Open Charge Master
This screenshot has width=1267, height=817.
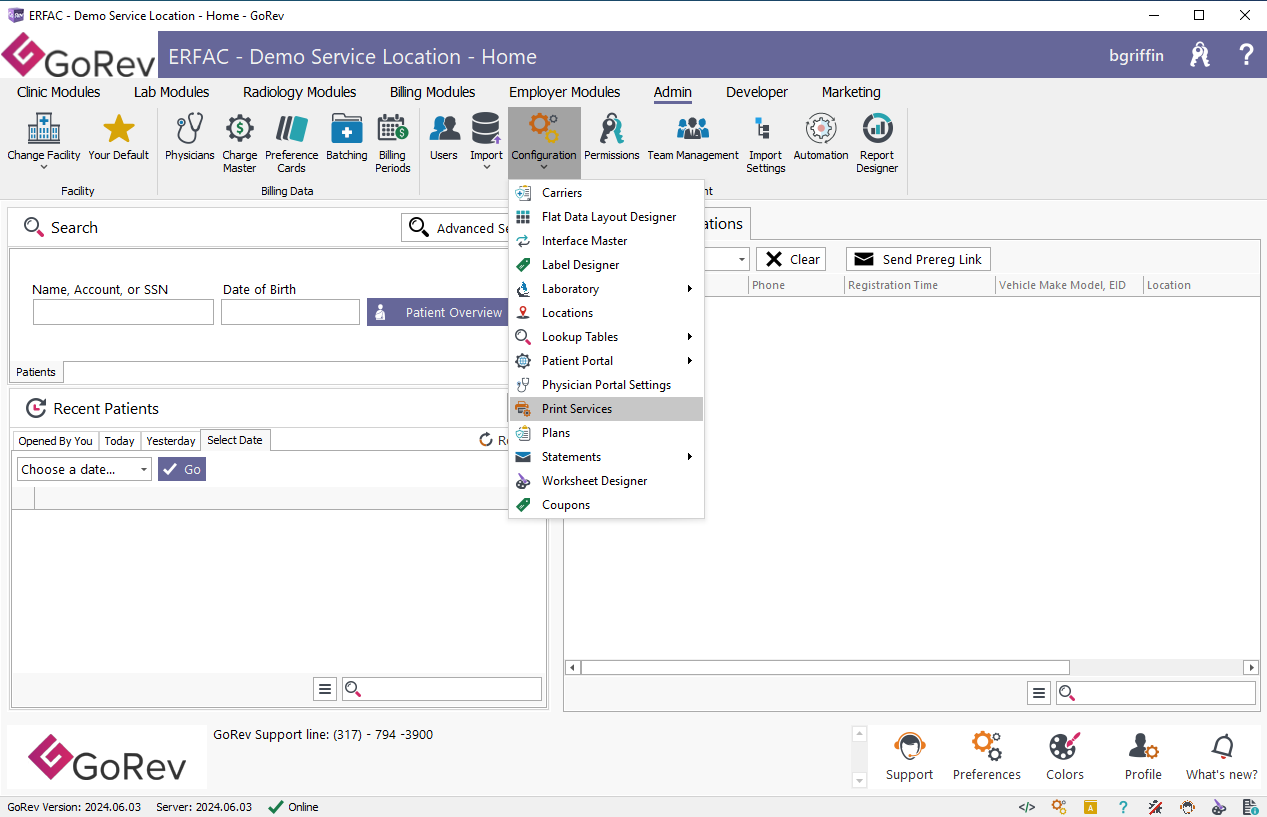(x=240, y=143)
